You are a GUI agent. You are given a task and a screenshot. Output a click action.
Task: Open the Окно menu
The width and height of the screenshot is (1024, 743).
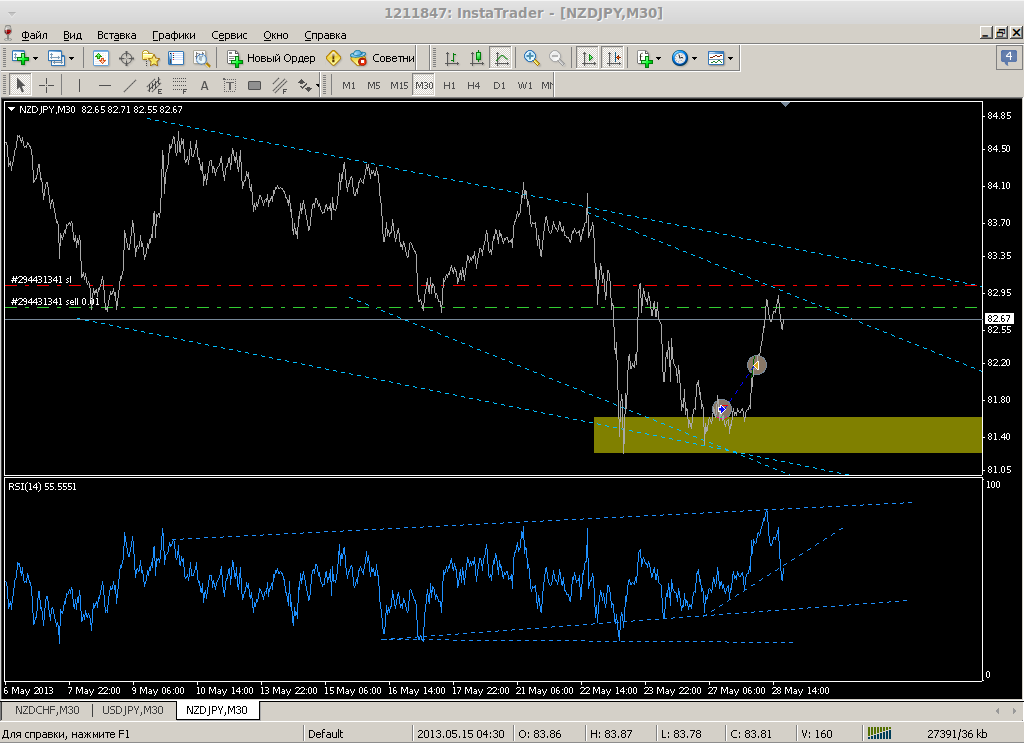[276, 35]
